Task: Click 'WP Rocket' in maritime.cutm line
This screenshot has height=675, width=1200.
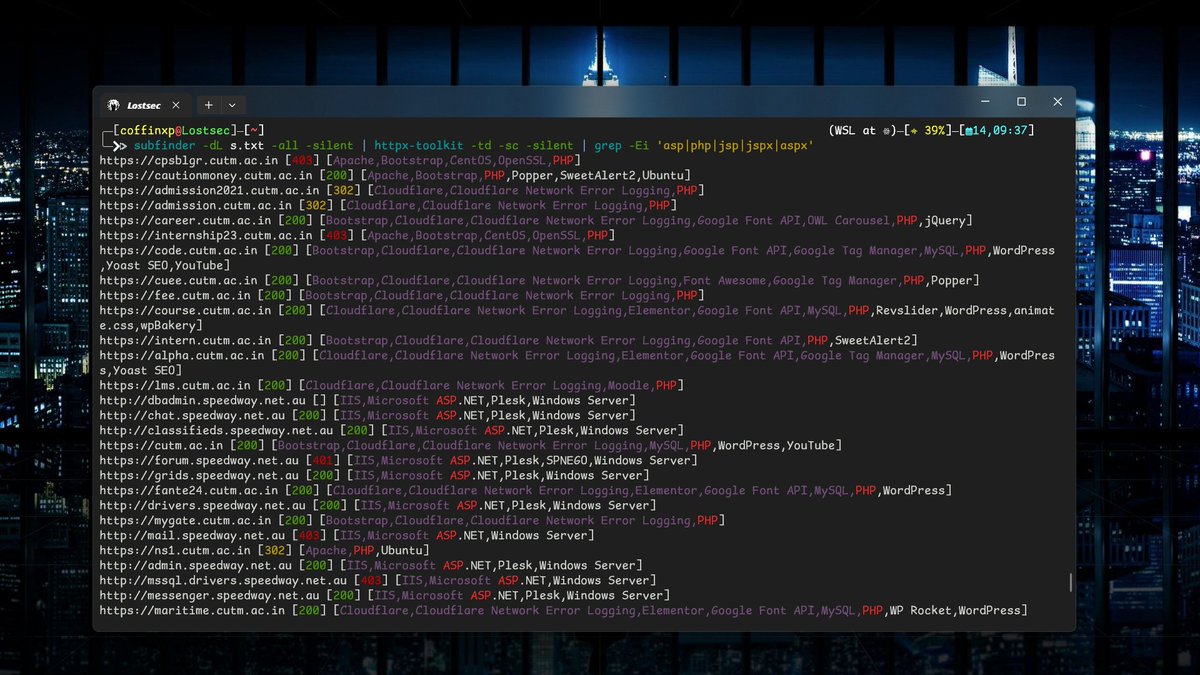Action: [920, 611]
